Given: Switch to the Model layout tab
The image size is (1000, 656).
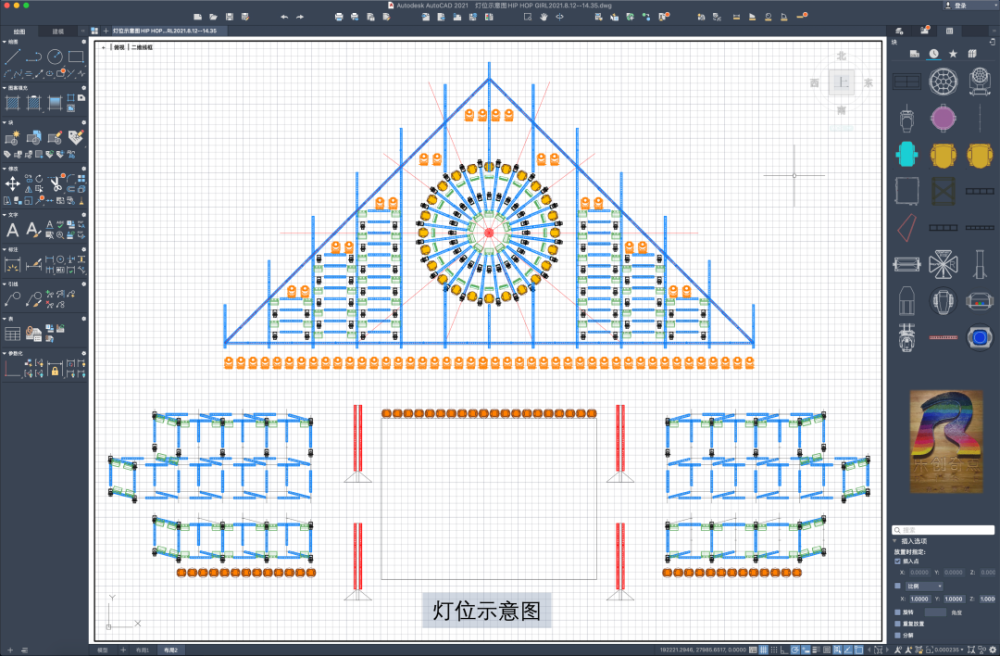Looking at the screenshot, I should 103,650.
